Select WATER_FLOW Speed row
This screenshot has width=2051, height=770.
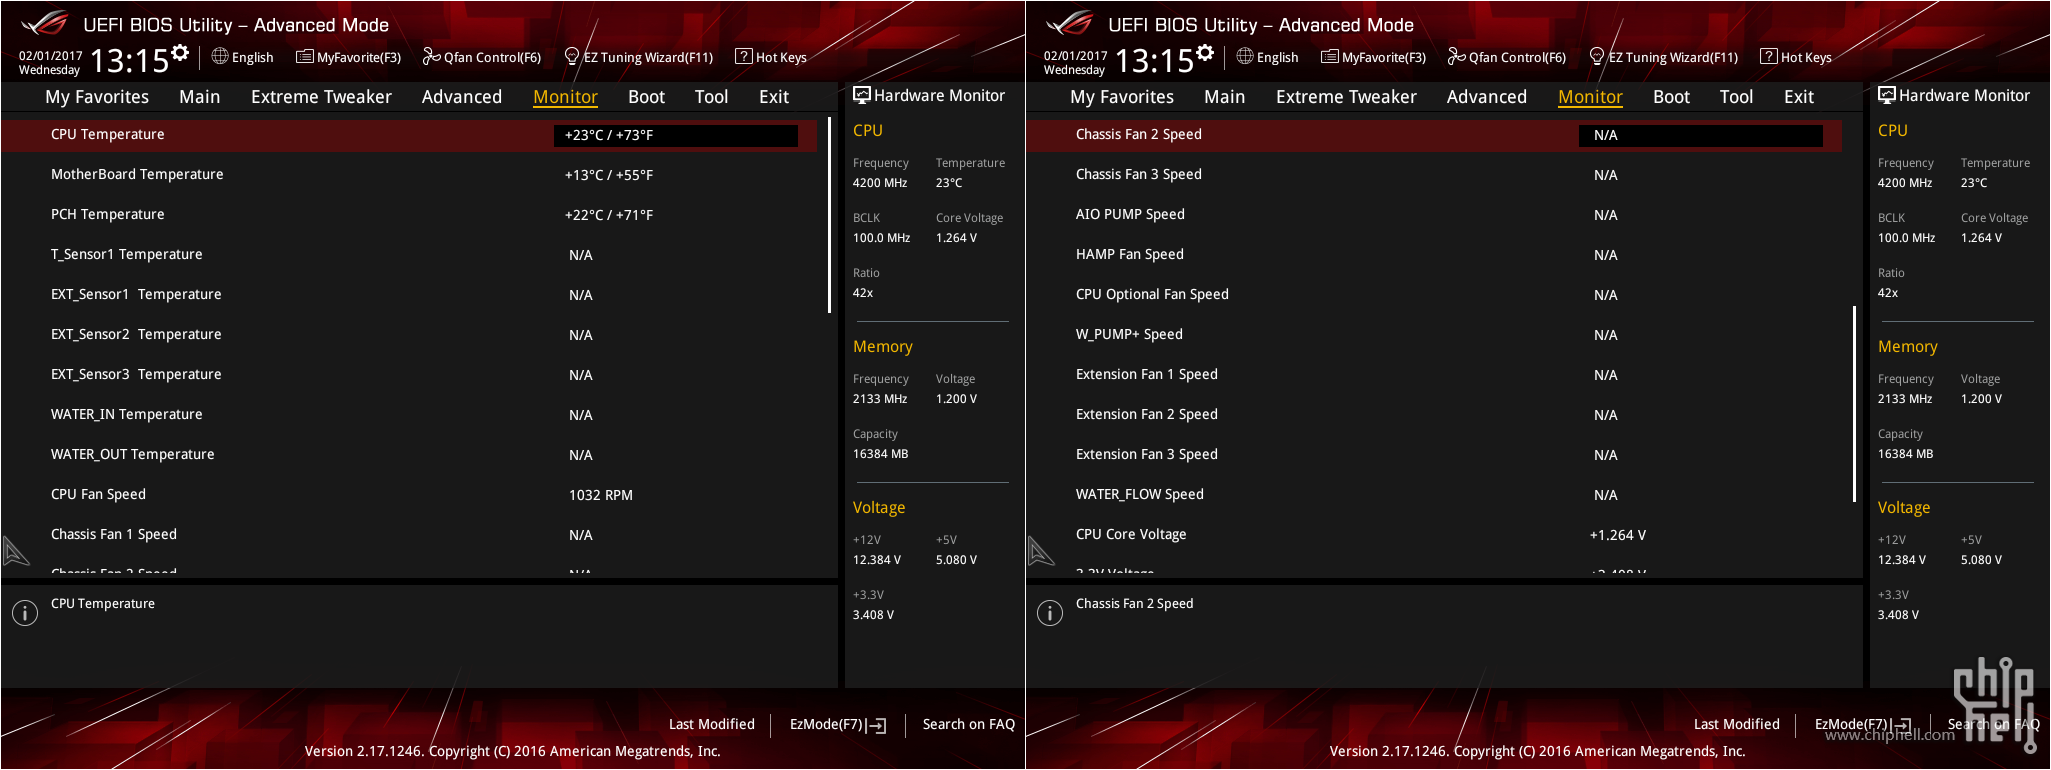(x=1435, y=495)
